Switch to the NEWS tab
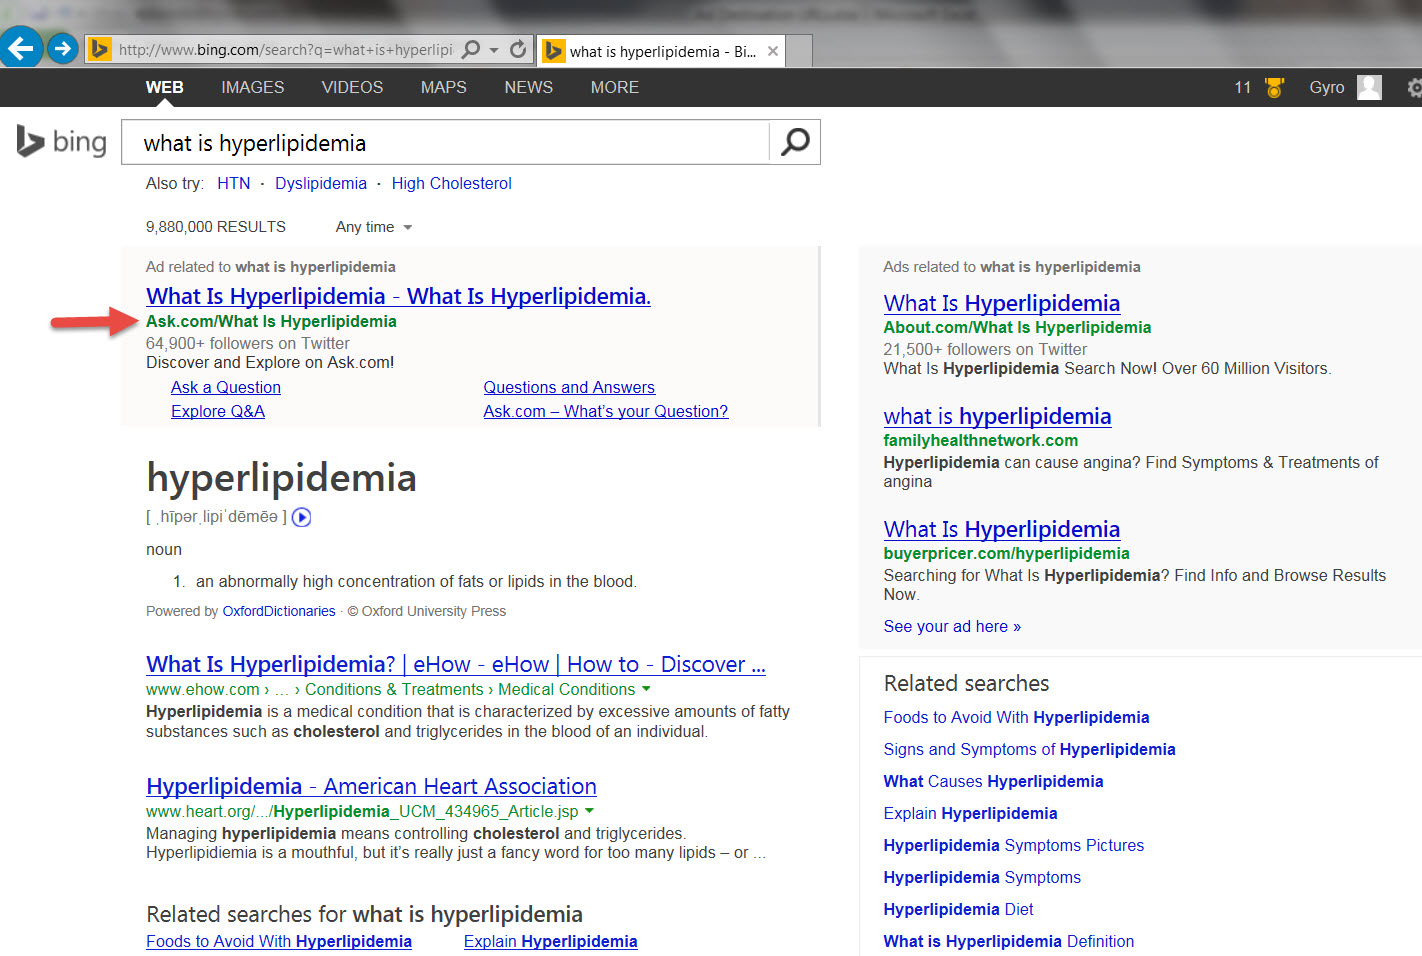The width and height of the screenshot is (1422, 956). 528,88
